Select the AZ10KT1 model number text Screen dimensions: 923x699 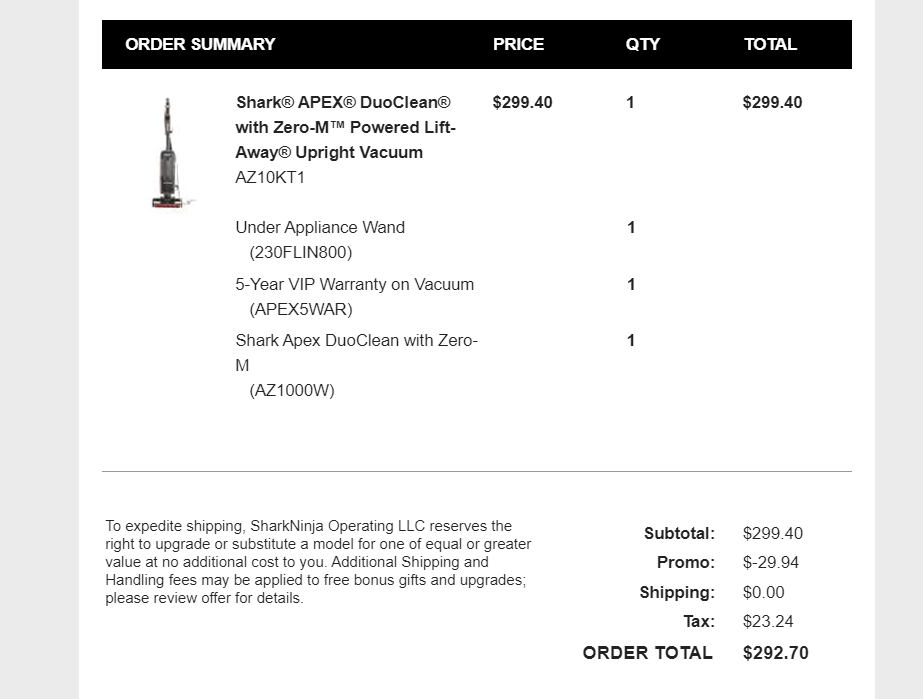pyautogui.click(x=270, y=178)
